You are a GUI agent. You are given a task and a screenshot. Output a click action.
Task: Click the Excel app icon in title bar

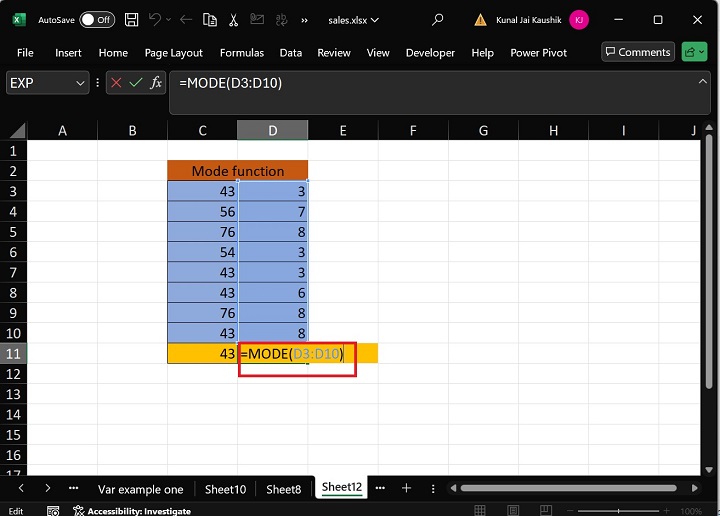18,20
